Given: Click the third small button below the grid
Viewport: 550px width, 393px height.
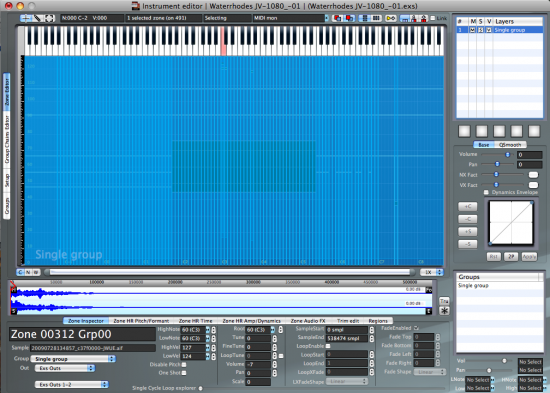Looking at the screenshot, I should click(x=36, y=272).
